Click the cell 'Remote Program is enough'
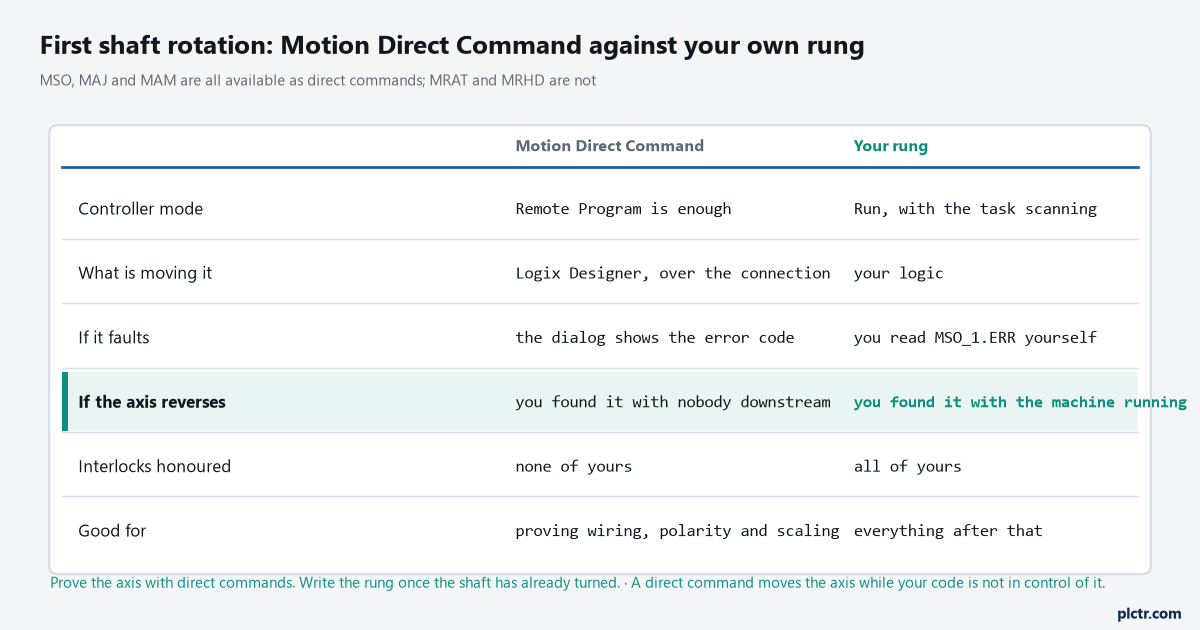Screen dimensions: 1200x630 point(624,209)
